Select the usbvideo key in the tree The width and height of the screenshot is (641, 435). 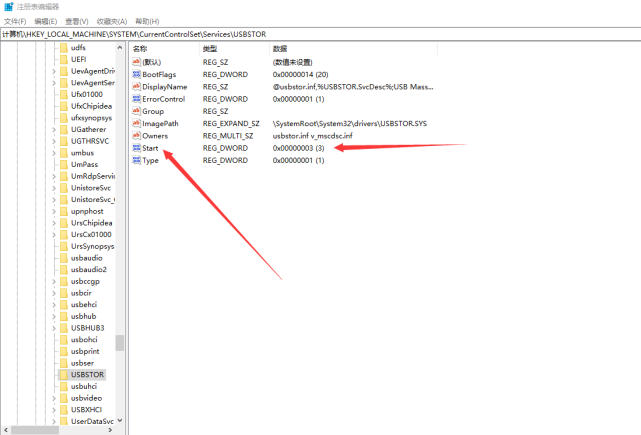(87, 398)
